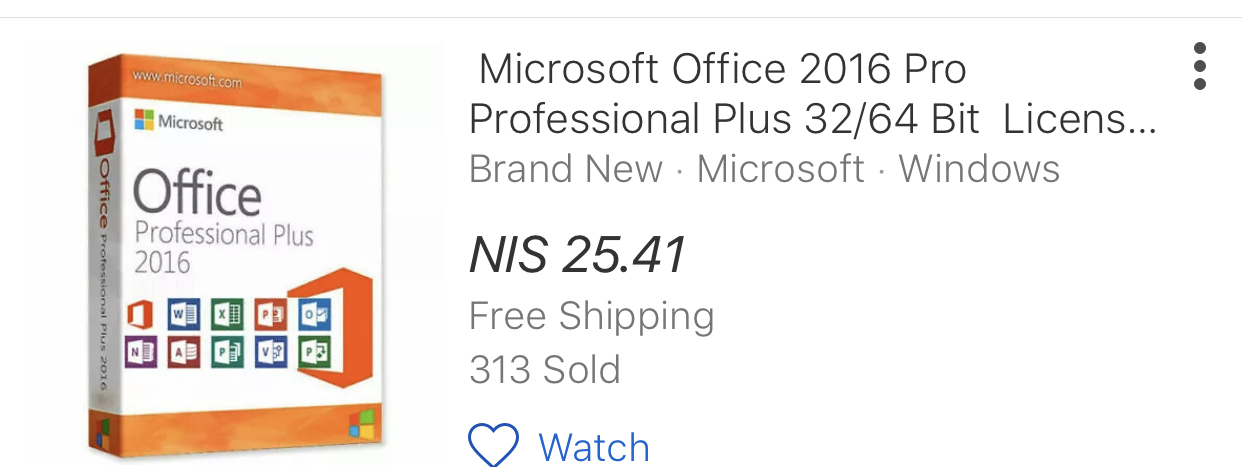Click the NIS 25.41 price

577,254
